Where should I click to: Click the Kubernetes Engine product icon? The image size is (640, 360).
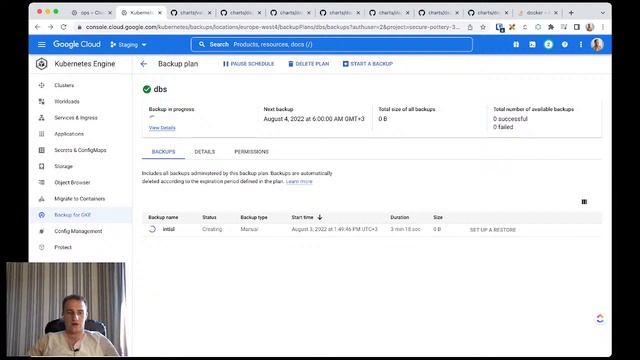point(42,64)
